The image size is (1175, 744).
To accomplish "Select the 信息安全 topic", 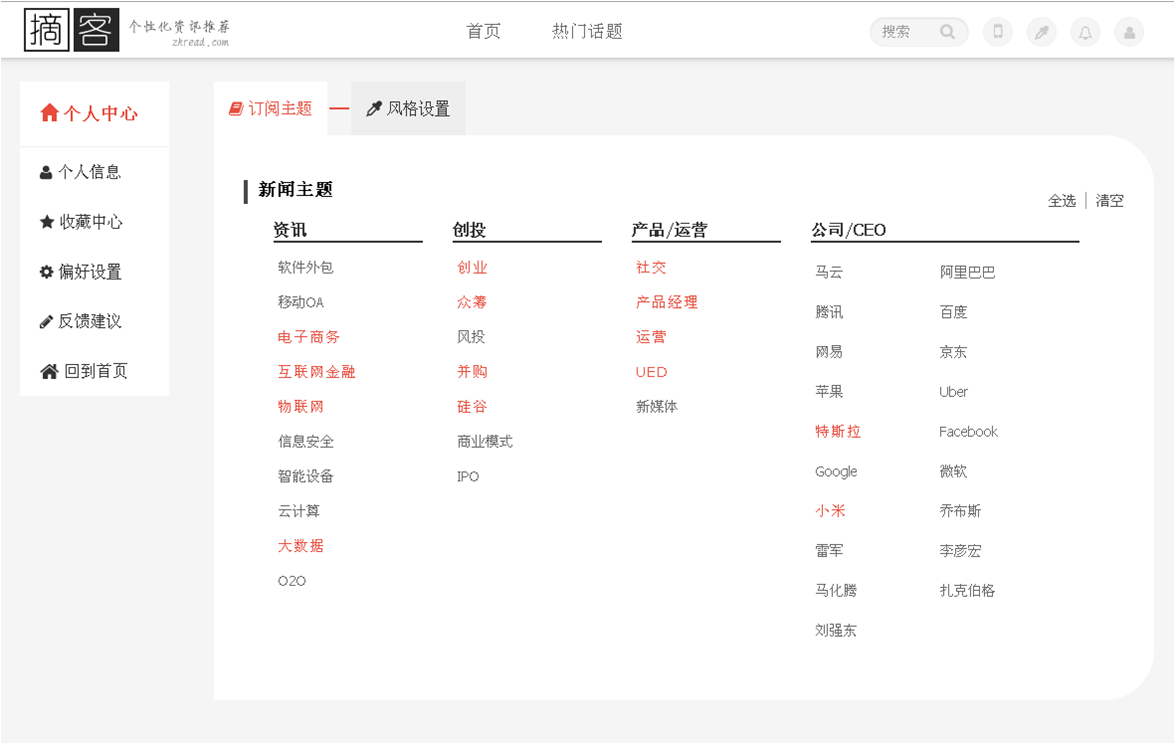I will pos(306,441).
